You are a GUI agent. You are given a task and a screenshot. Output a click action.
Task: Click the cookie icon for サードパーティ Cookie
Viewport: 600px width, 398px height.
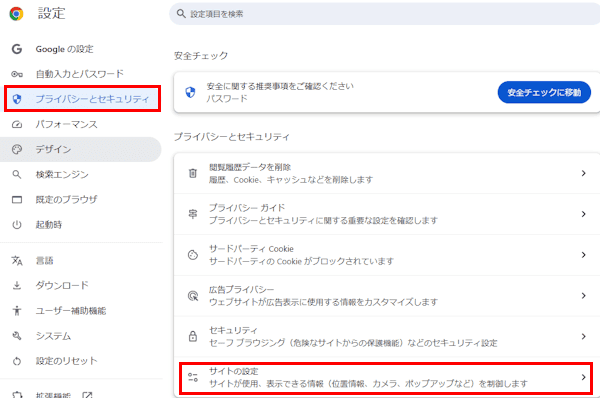coord(193,255)
